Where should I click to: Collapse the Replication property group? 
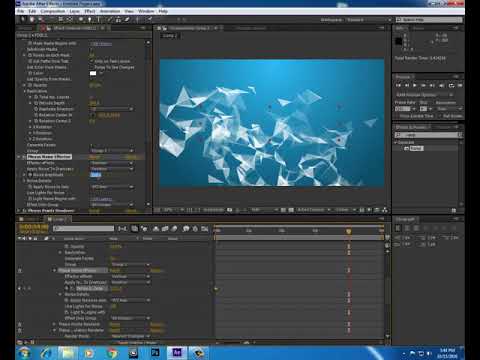pos(25,91)
